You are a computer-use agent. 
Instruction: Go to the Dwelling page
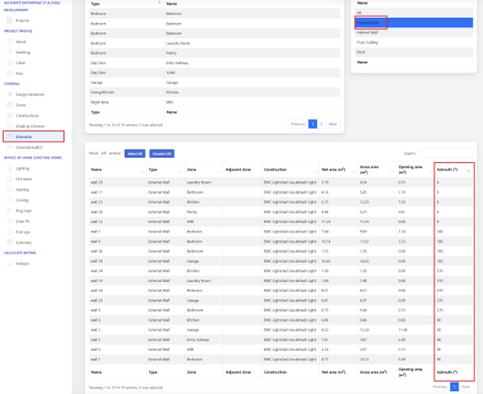pos(23,52)
